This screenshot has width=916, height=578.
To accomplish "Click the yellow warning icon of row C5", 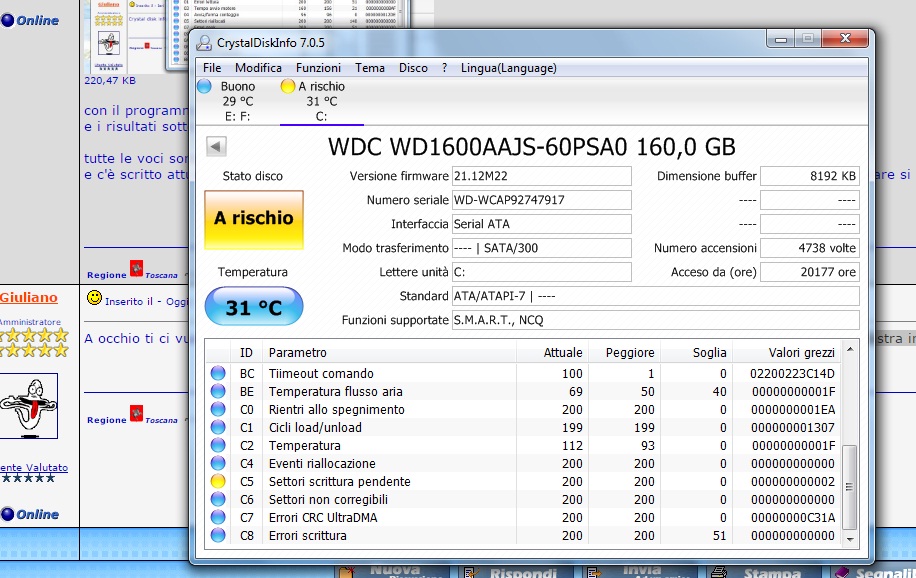I will click(x=218, y=482).
